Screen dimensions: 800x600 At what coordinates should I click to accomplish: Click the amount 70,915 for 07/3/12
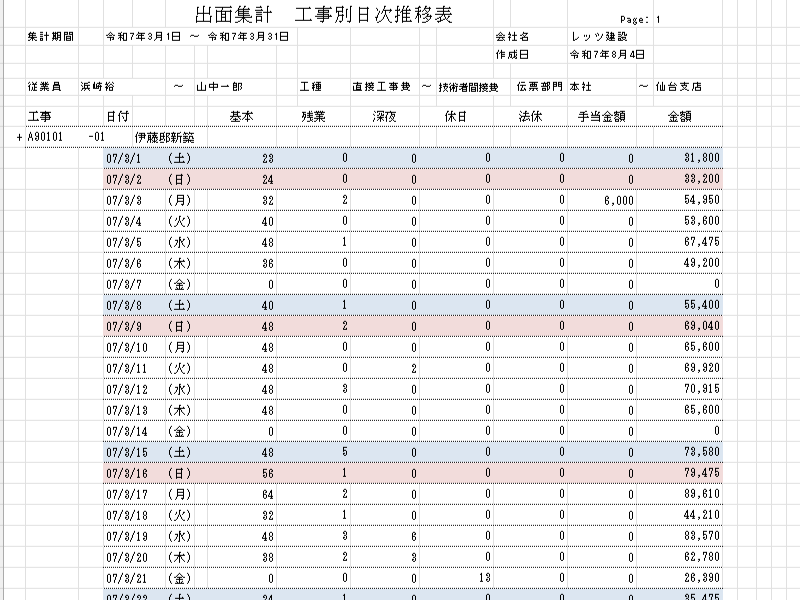[702, 389]
